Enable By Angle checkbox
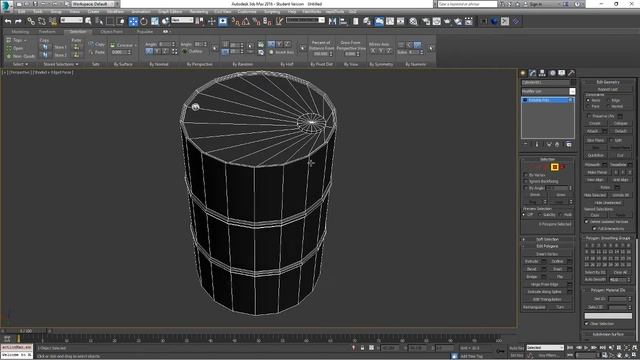Screen dimensions: 640x360 tap(526, 188)
